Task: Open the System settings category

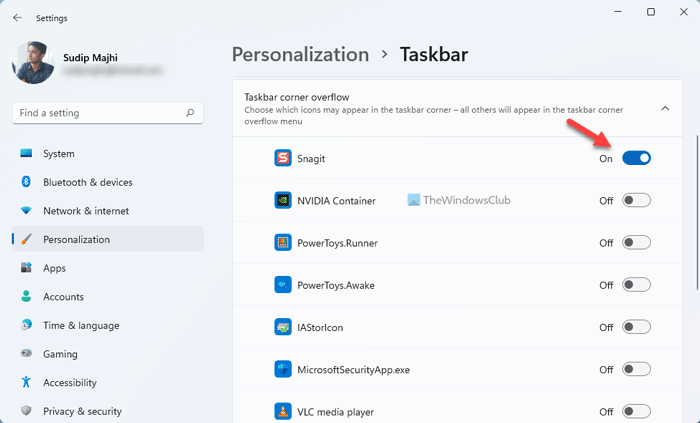Action: [x=108, y=153]
